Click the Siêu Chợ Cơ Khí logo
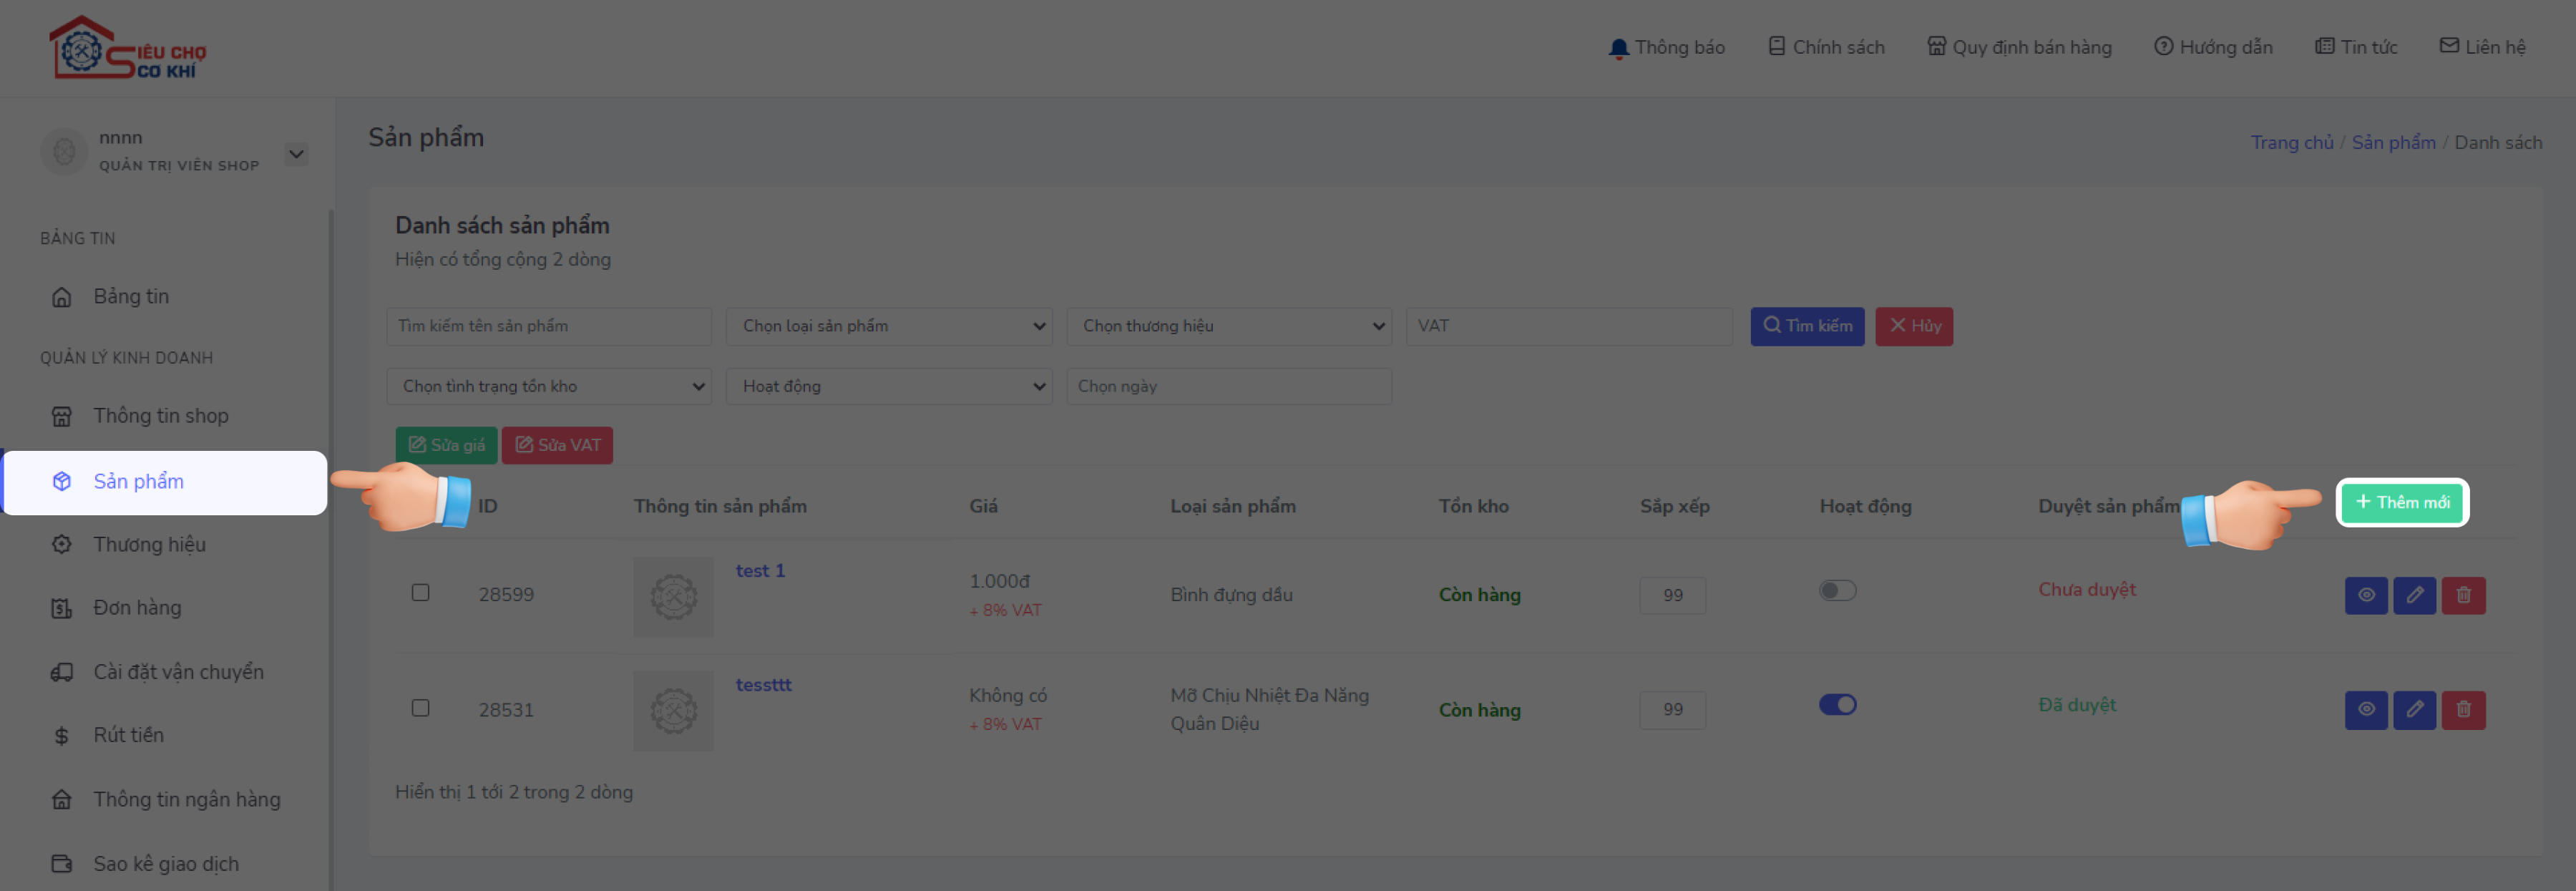The height and width of the screenshot is (891, 2576). (x=128, y=47)
